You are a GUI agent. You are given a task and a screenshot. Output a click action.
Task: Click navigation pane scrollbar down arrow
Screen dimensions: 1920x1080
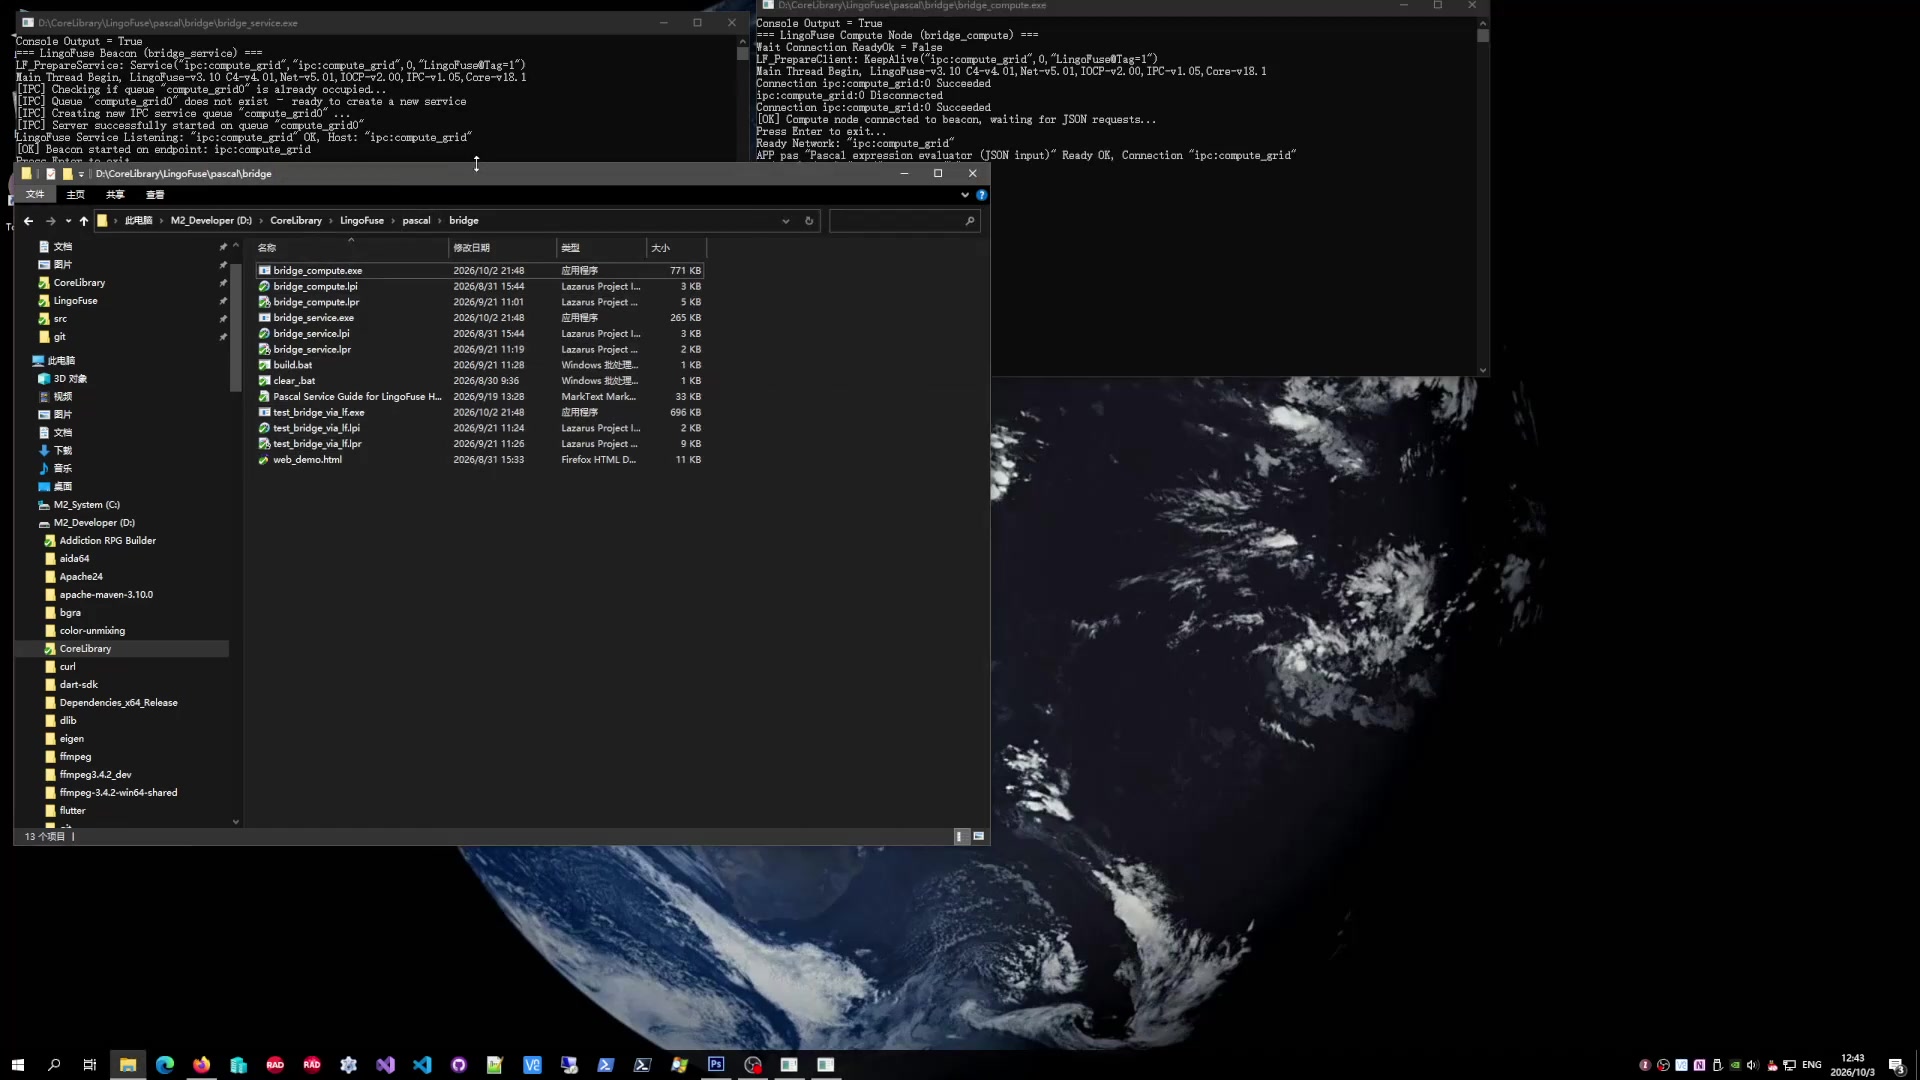click(x=236, y=822)
